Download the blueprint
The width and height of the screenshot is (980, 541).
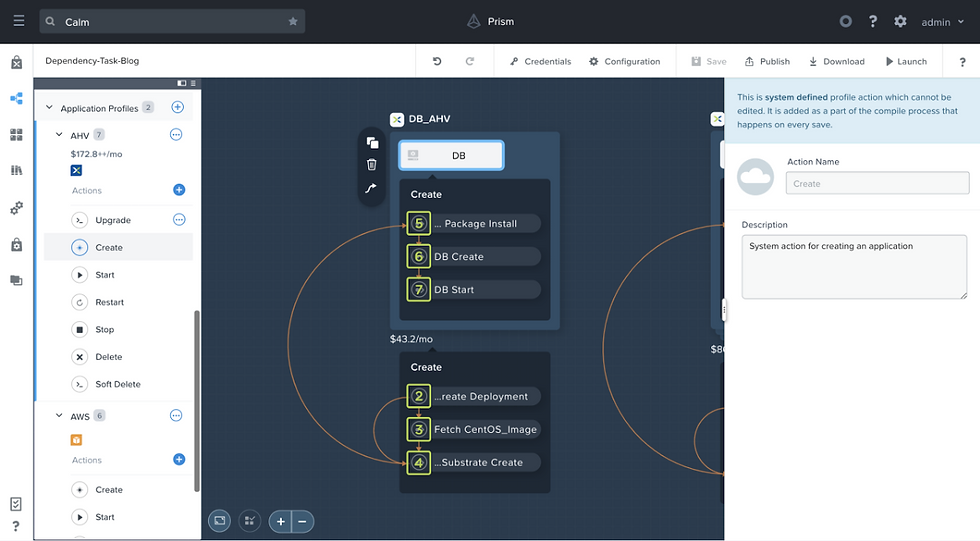tap(837, 61)
